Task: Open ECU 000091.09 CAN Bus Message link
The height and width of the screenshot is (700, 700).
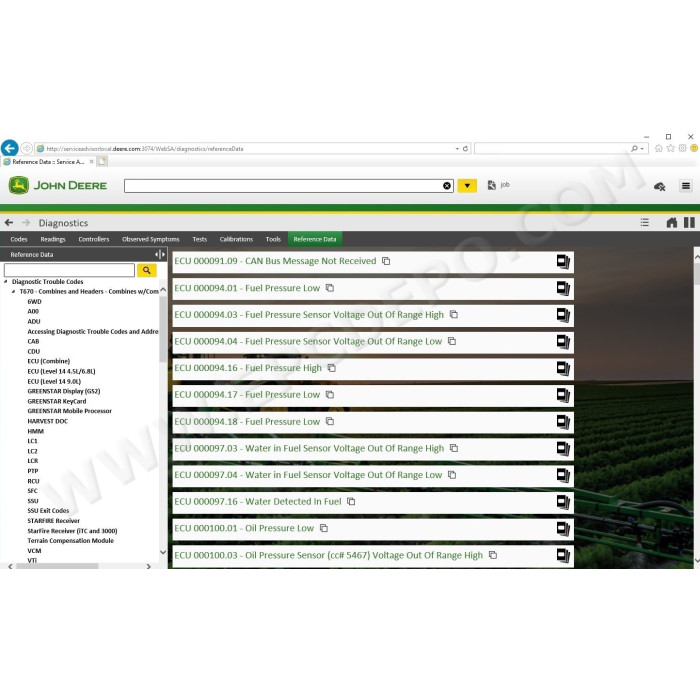Action: coord(275,261)
